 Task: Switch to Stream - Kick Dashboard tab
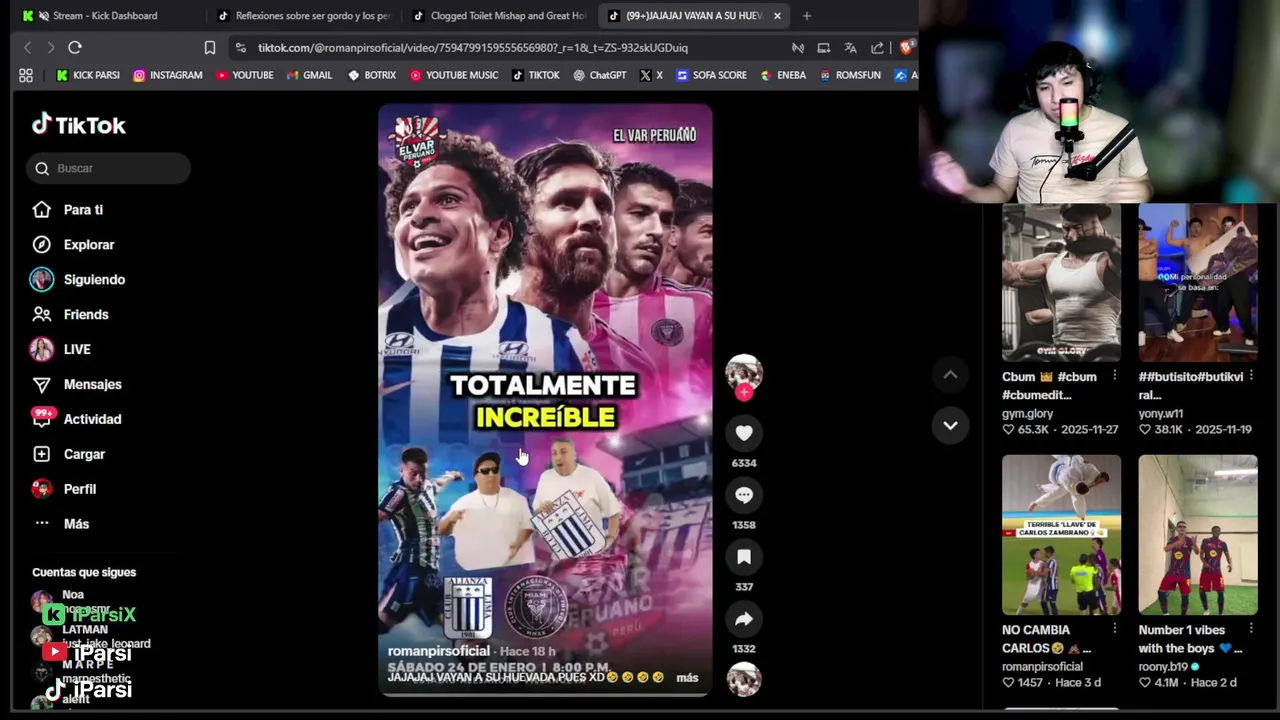104,16
